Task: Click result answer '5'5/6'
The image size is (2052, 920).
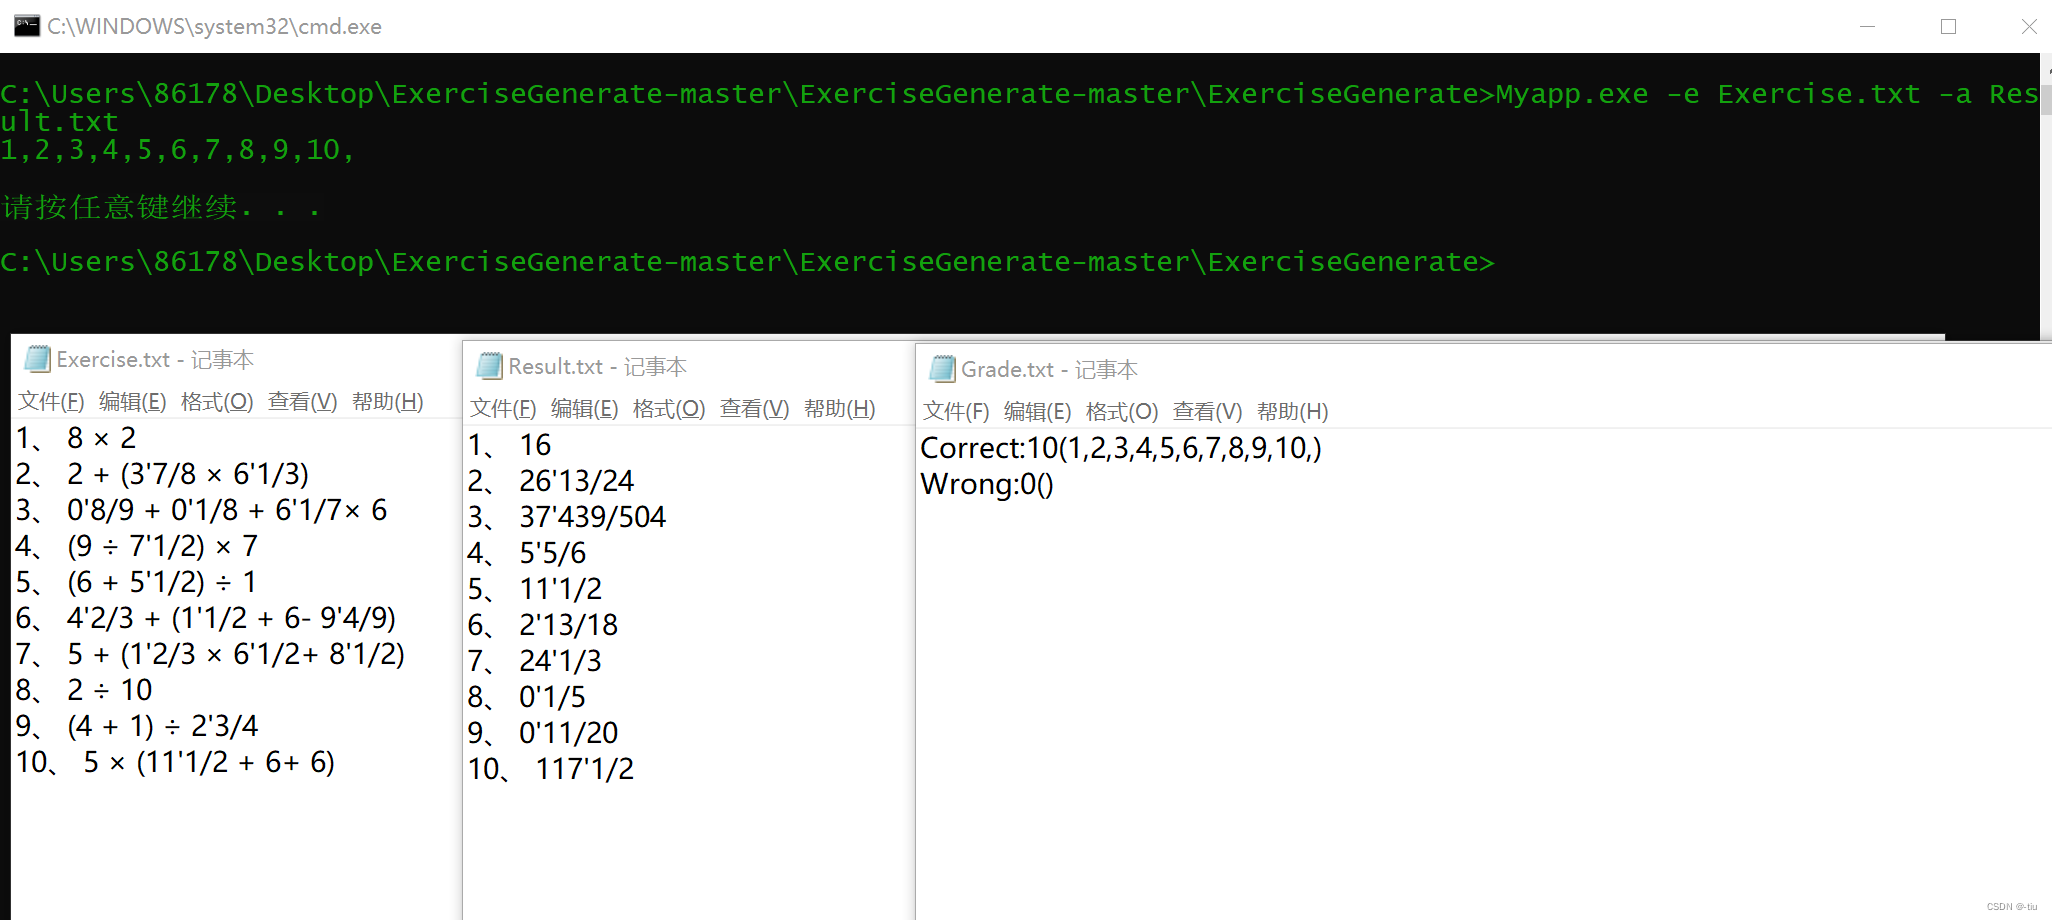Action: [553, 553]
